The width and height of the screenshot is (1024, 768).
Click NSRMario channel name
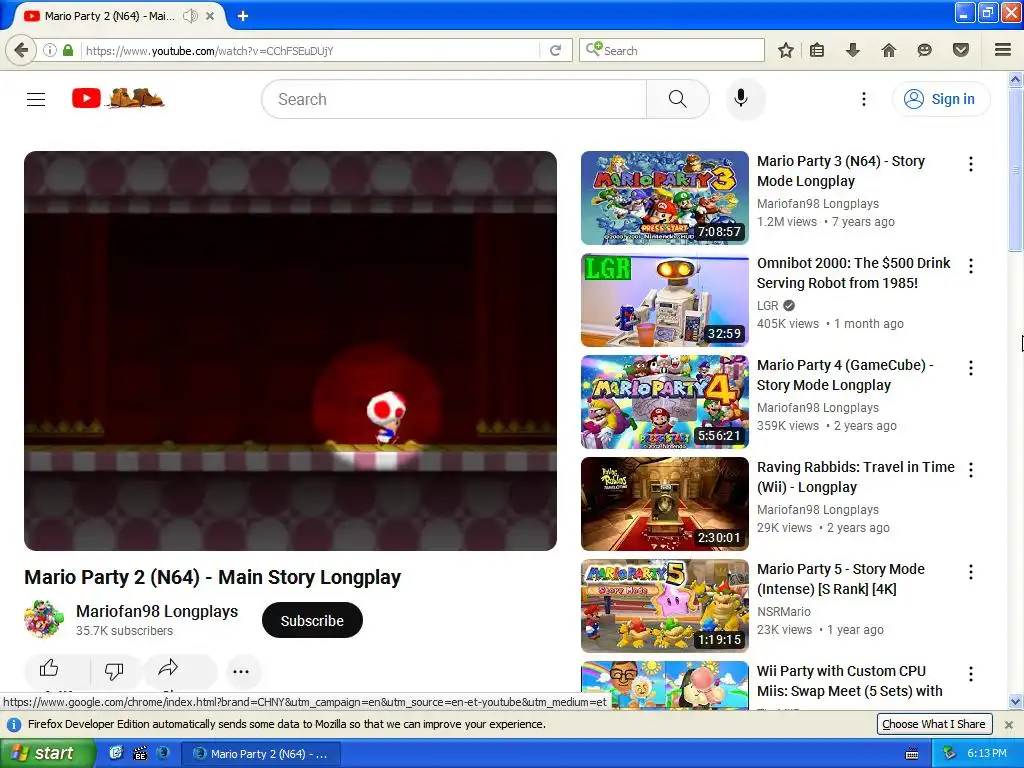784,611
